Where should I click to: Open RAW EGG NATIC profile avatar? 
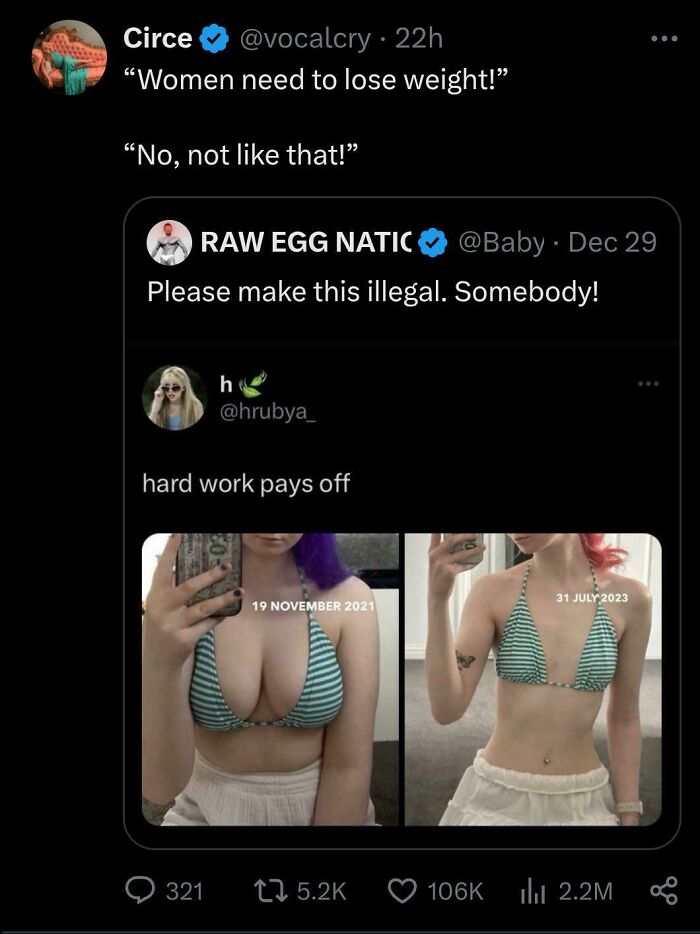(169, 242)
